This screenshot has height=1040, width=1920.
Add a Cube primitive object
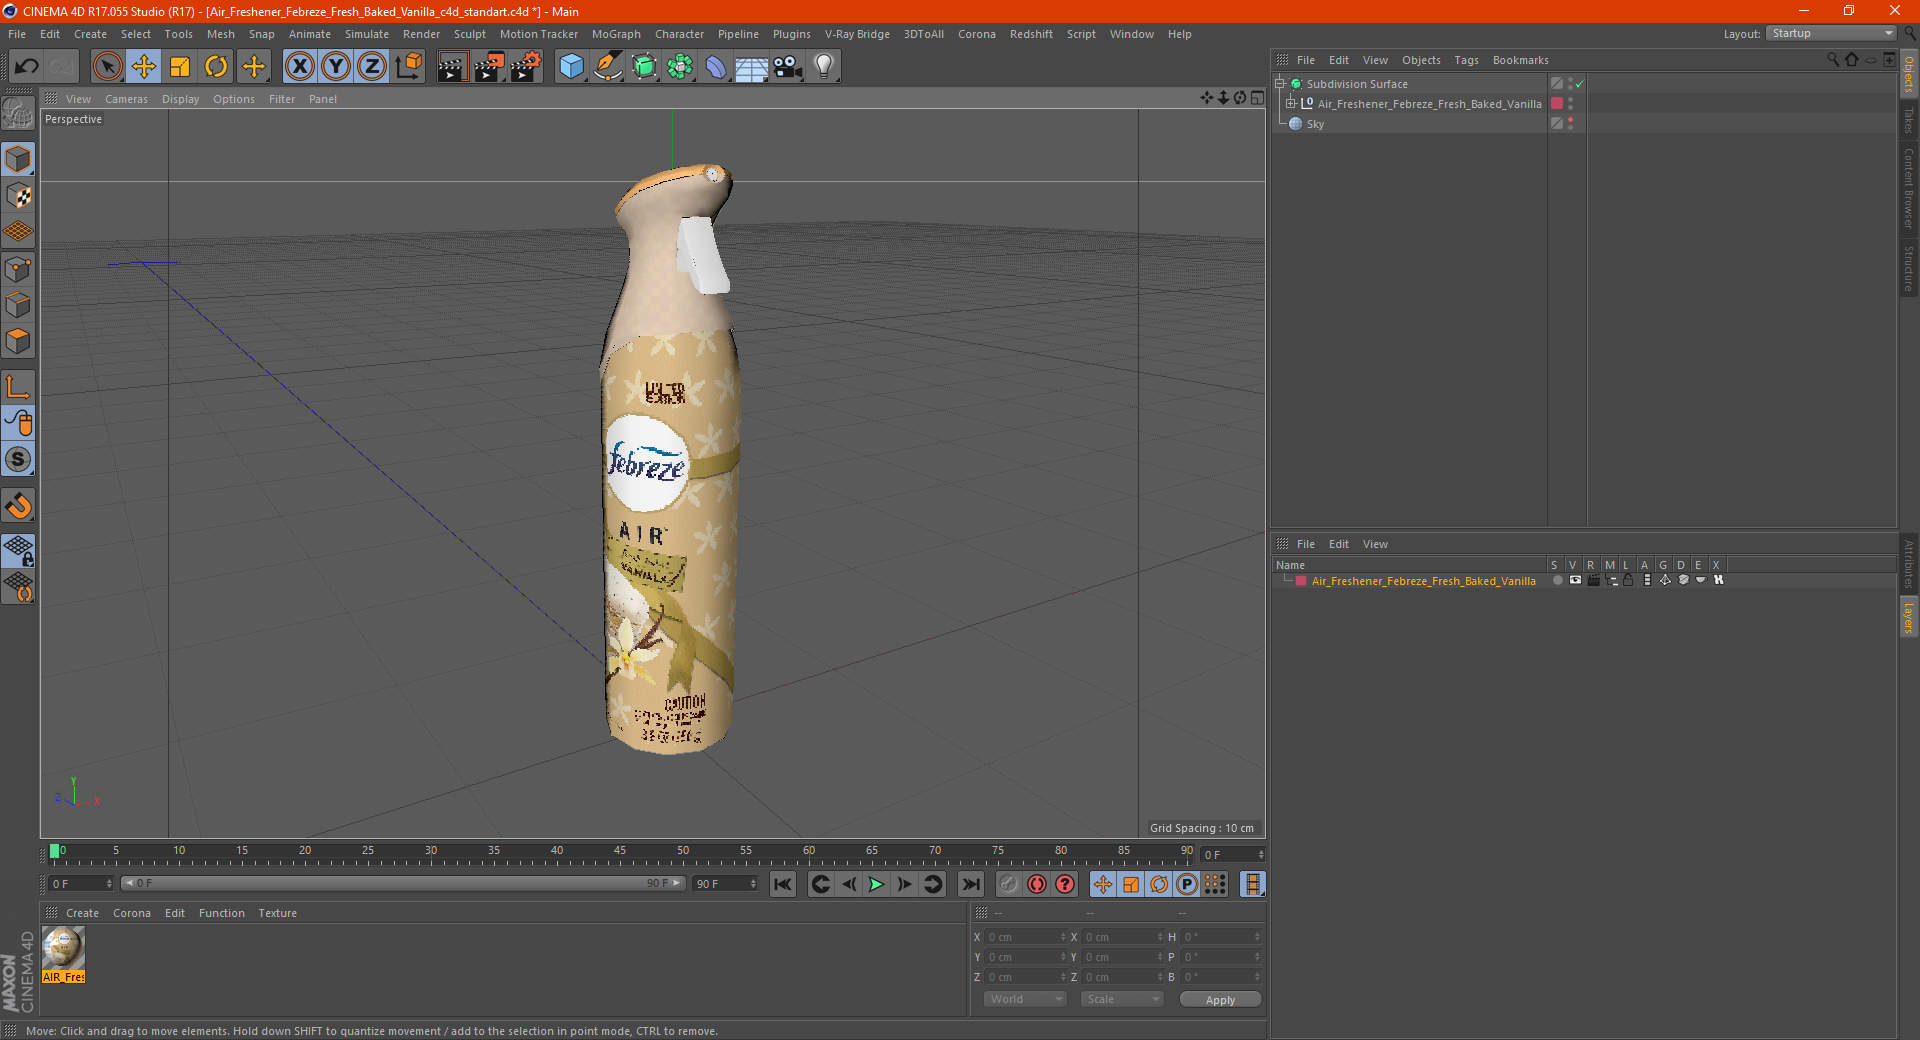point(571,67)
